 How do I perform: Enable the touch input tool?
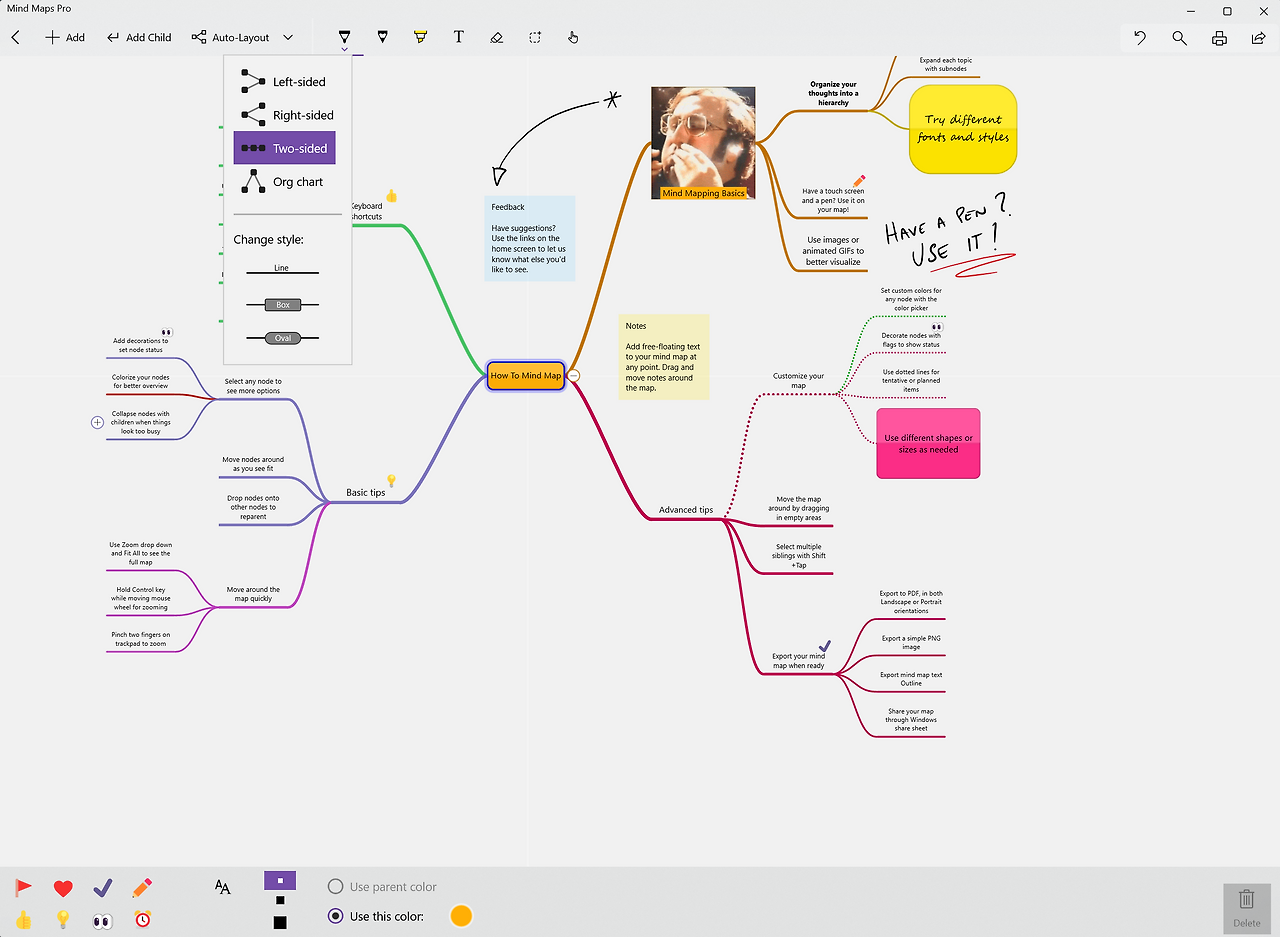(x=573, y=36)
